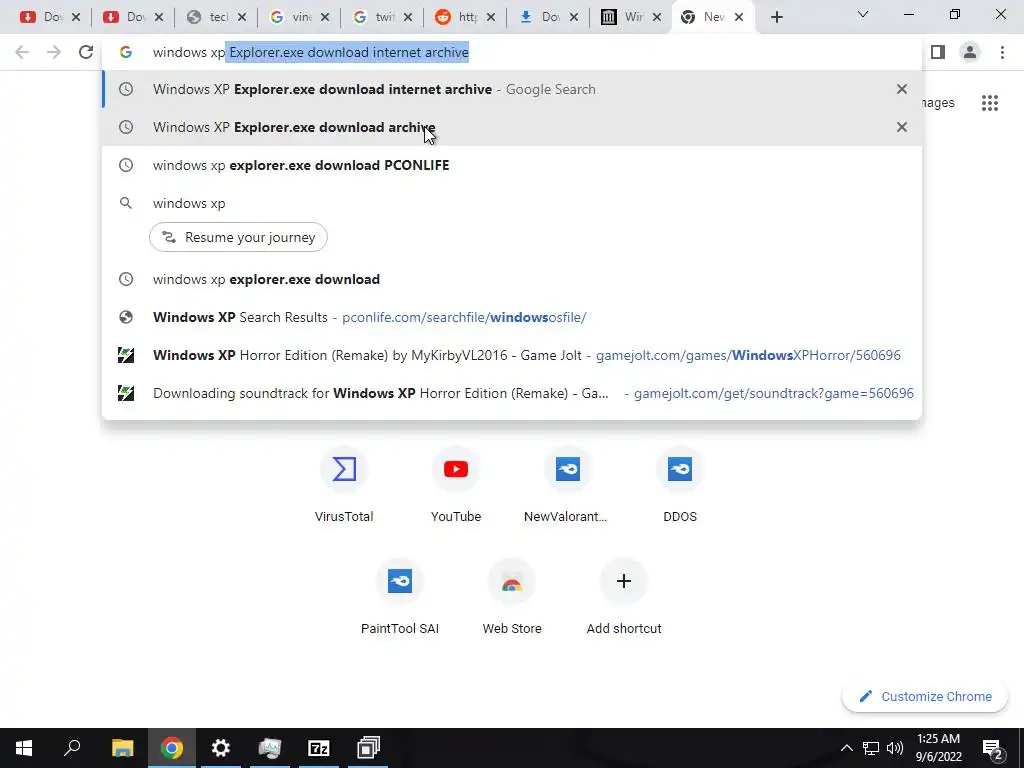Screen dimensions: 1024x768
Task: Pick the plain 'windows xp' search suggestion
Action: click(511, 203)
